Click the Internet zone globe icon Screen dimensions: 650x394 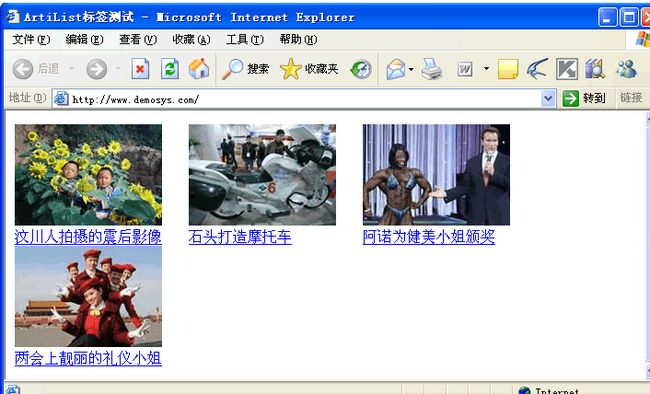[524, 390]
